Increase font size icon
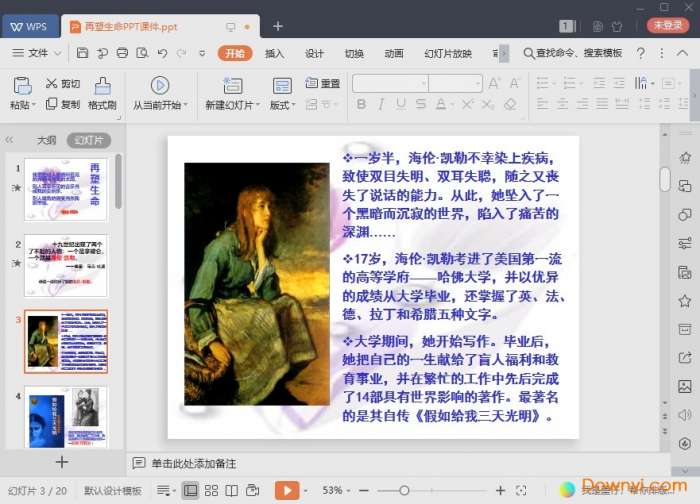This screenshot has height=504, width=700. coord(494,83)
